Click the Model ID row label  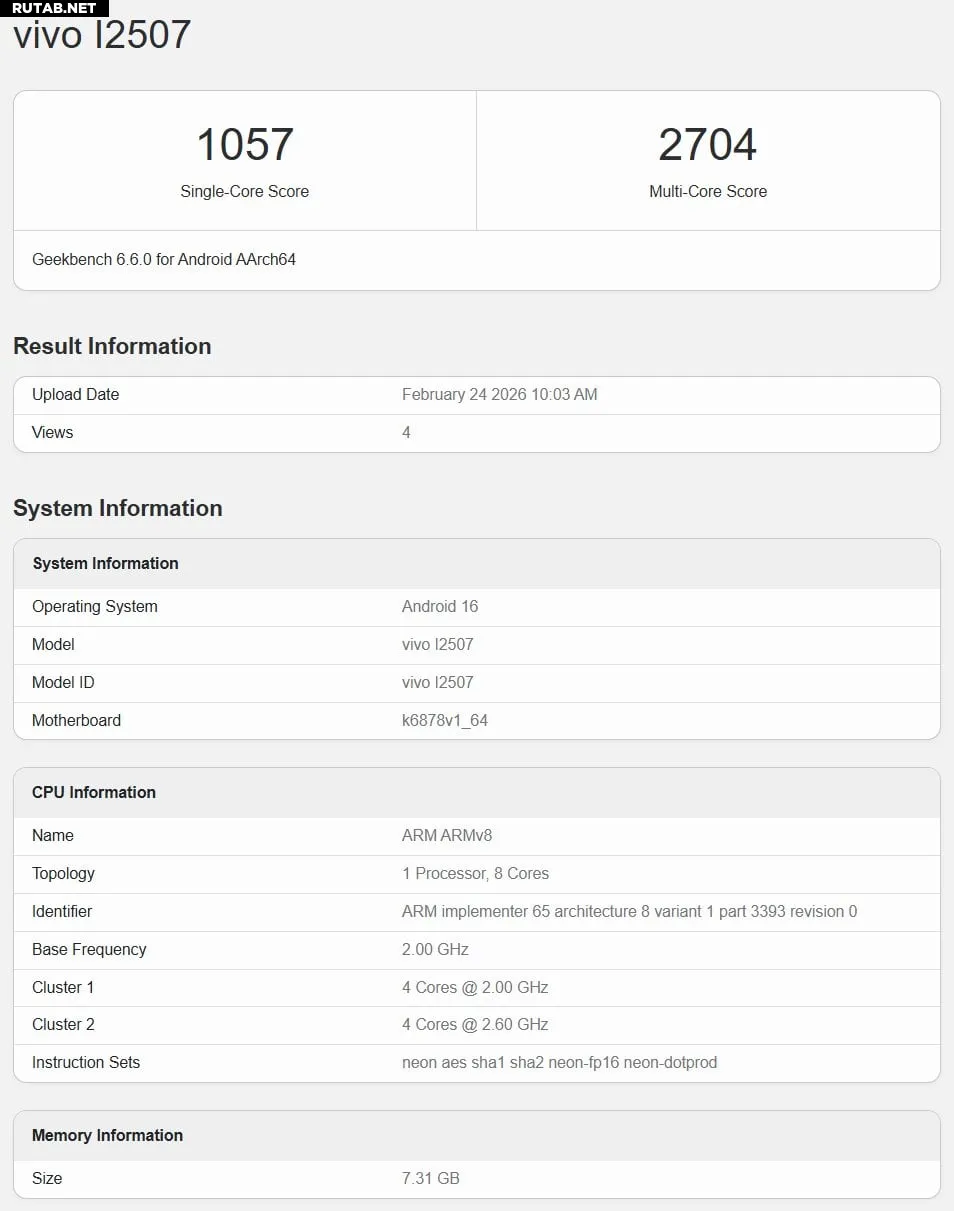[63, 683]
